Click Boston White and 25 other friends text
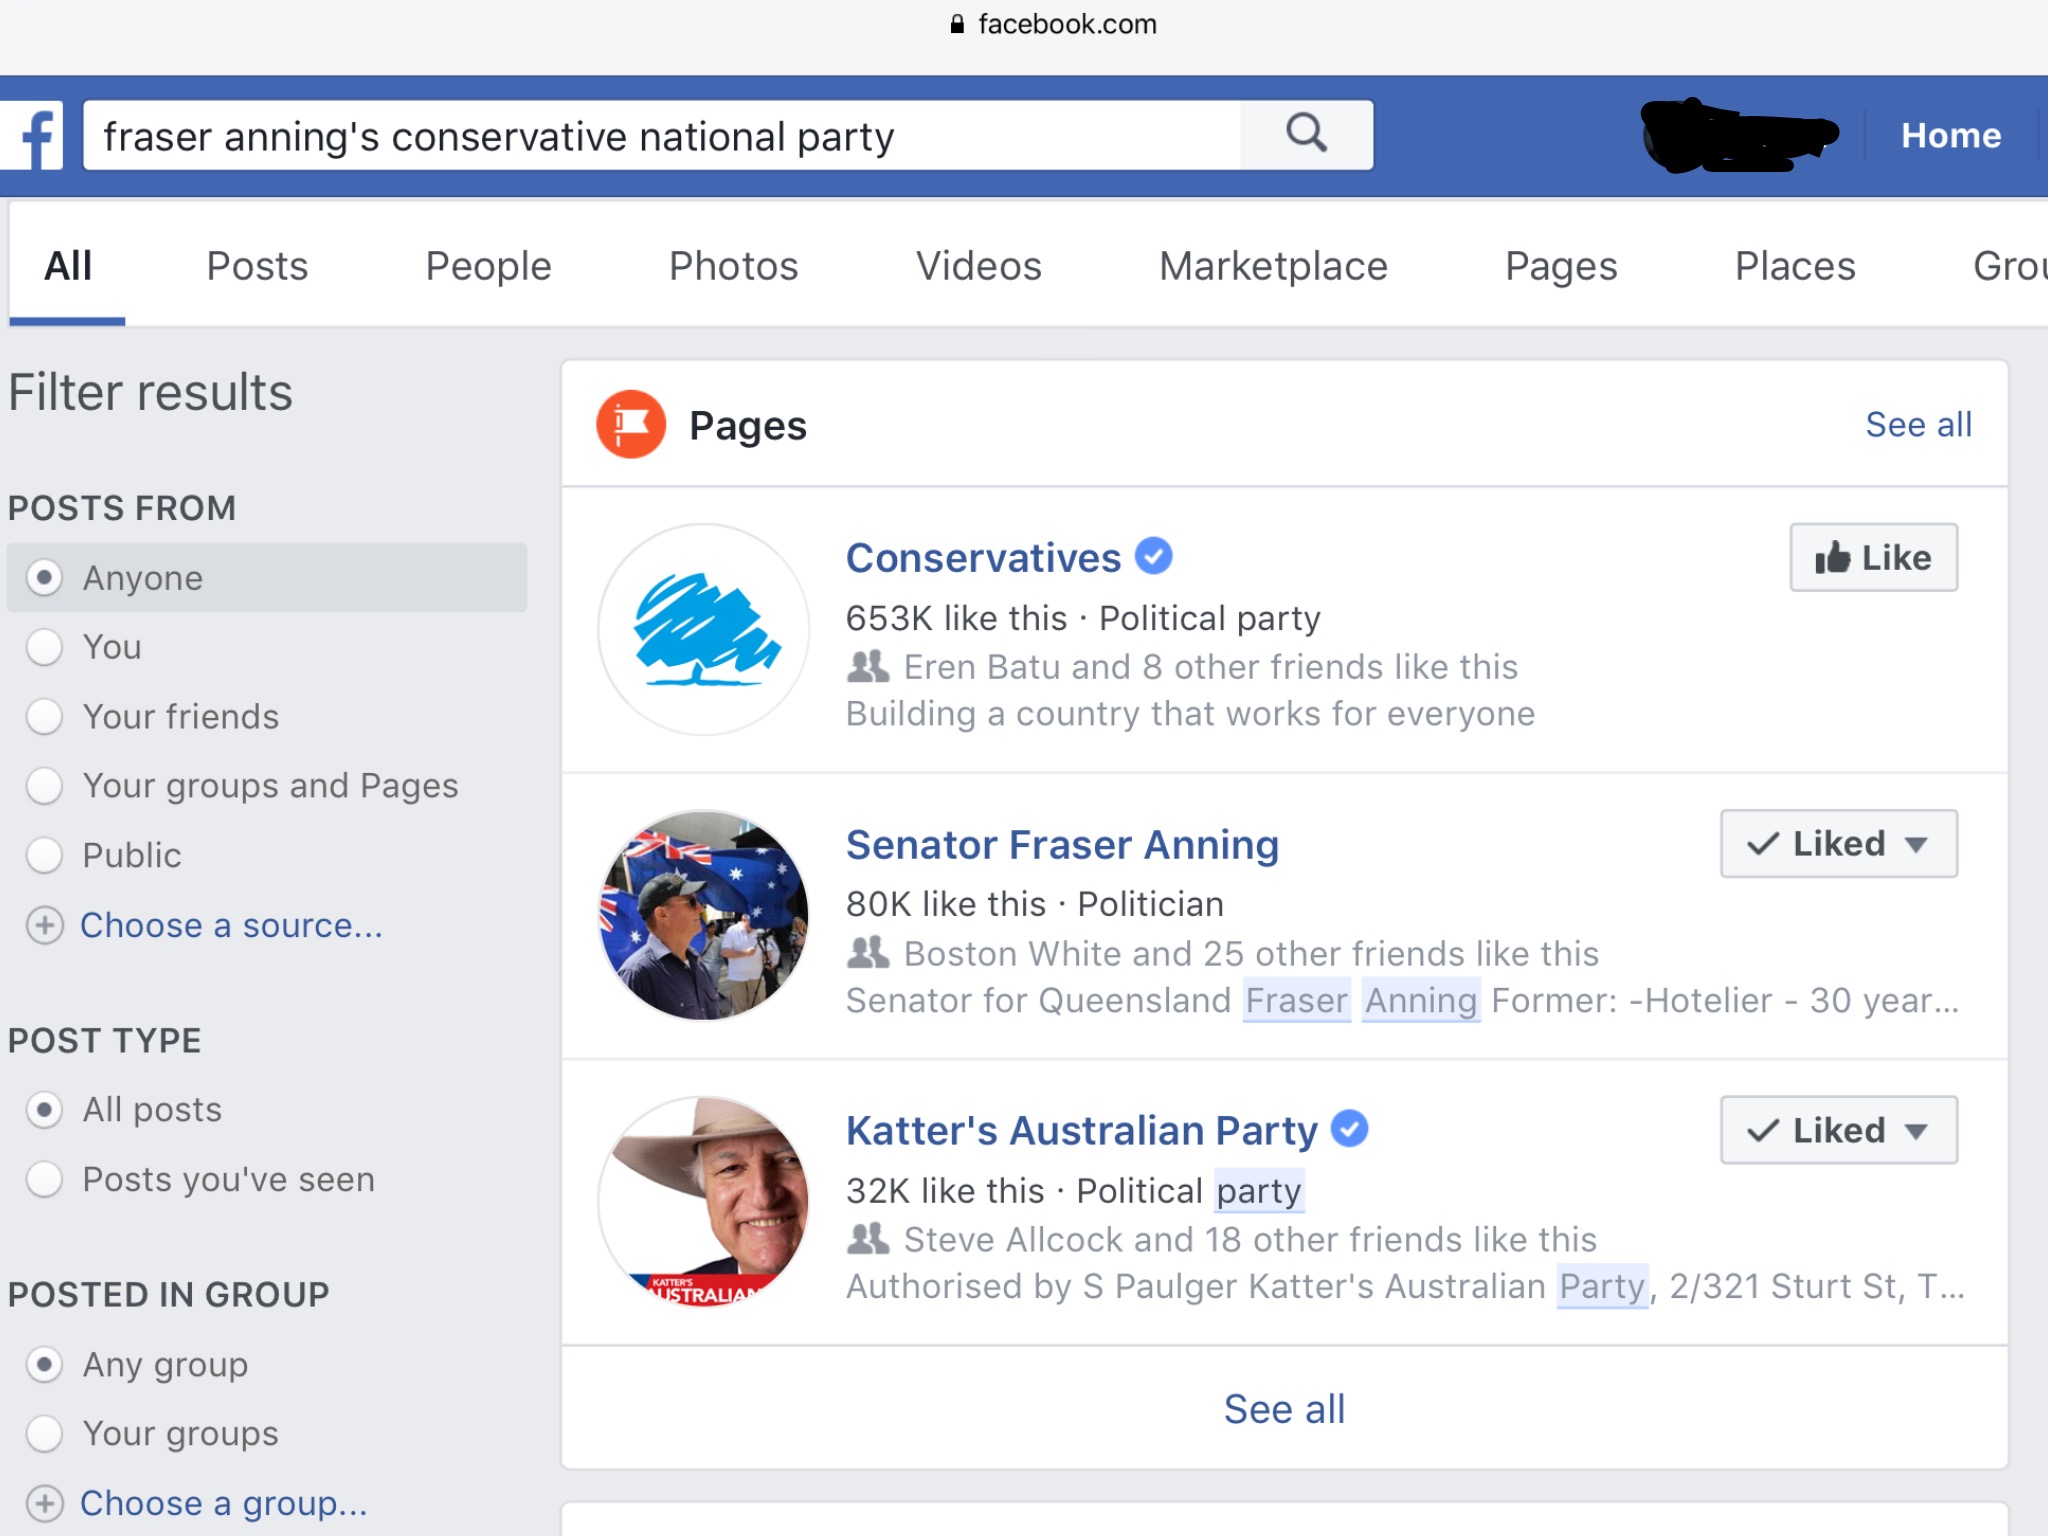 [x=1251, y=953]
